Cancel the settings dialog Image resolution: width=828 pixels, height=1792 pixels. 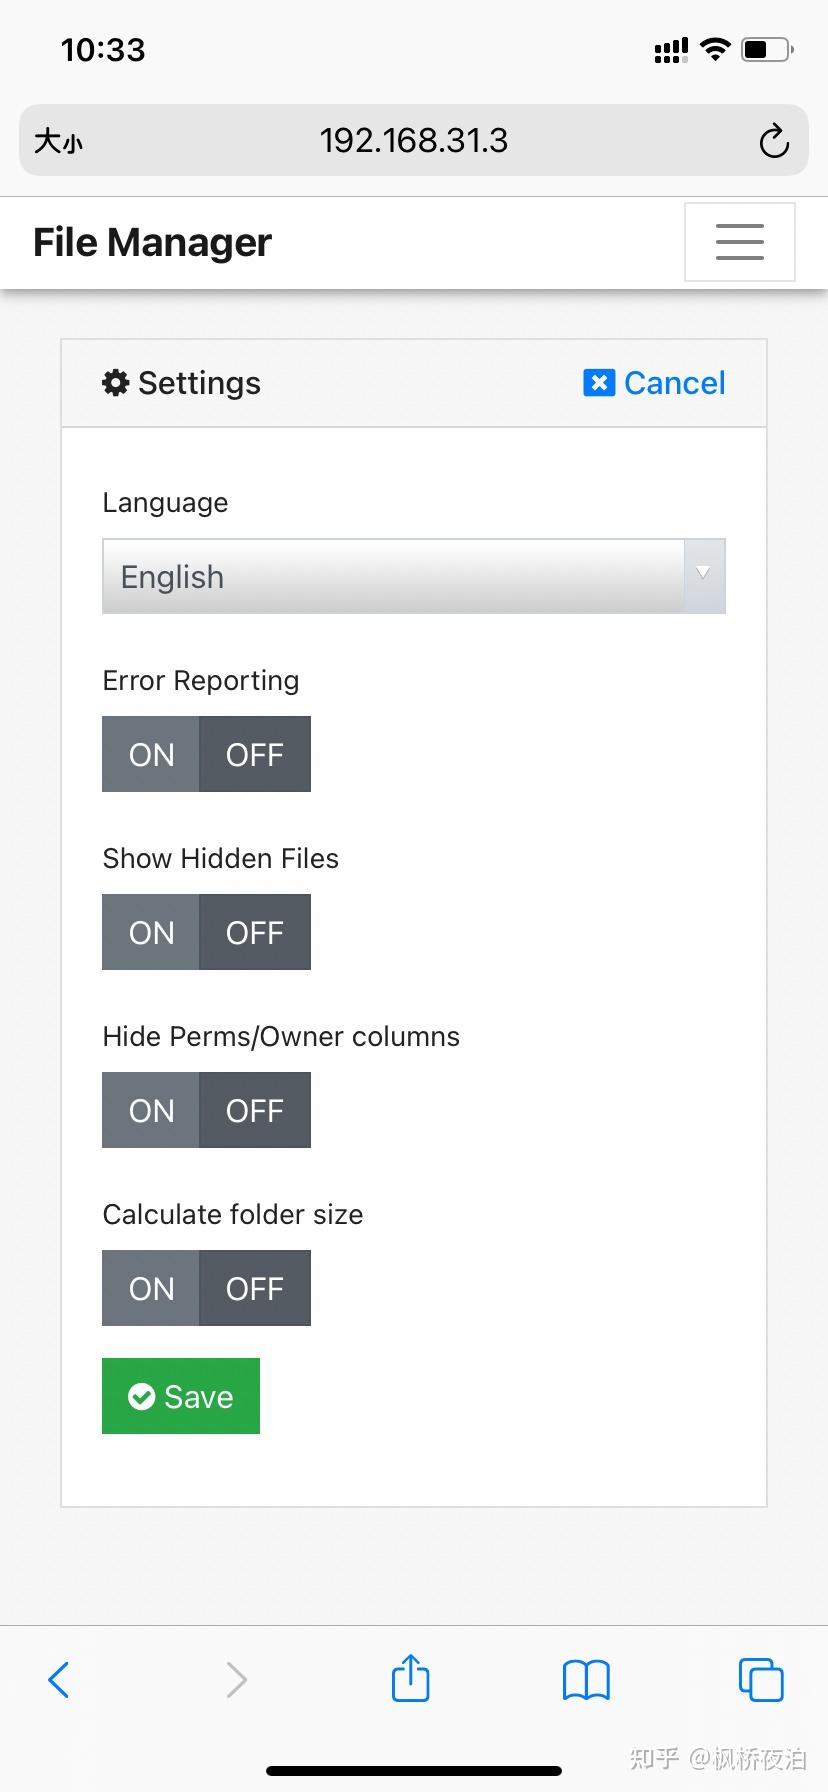[x=653, y=382]
